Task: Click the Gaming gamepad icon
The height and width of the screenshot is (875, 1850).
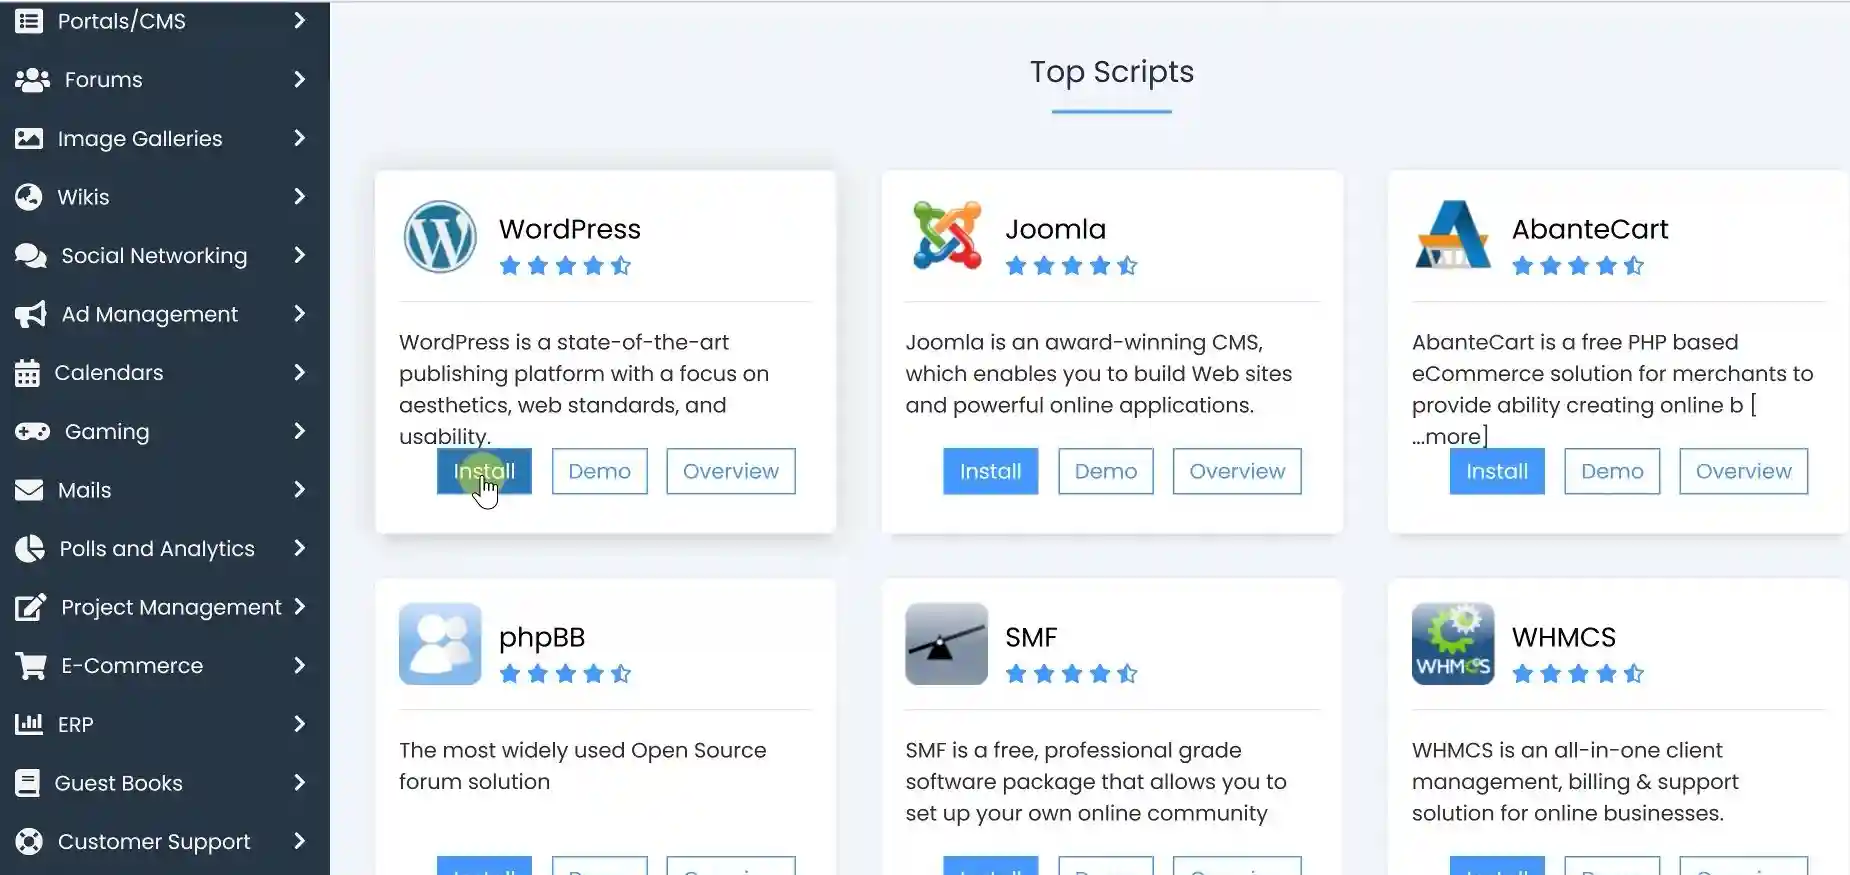Action: point(32,431)
